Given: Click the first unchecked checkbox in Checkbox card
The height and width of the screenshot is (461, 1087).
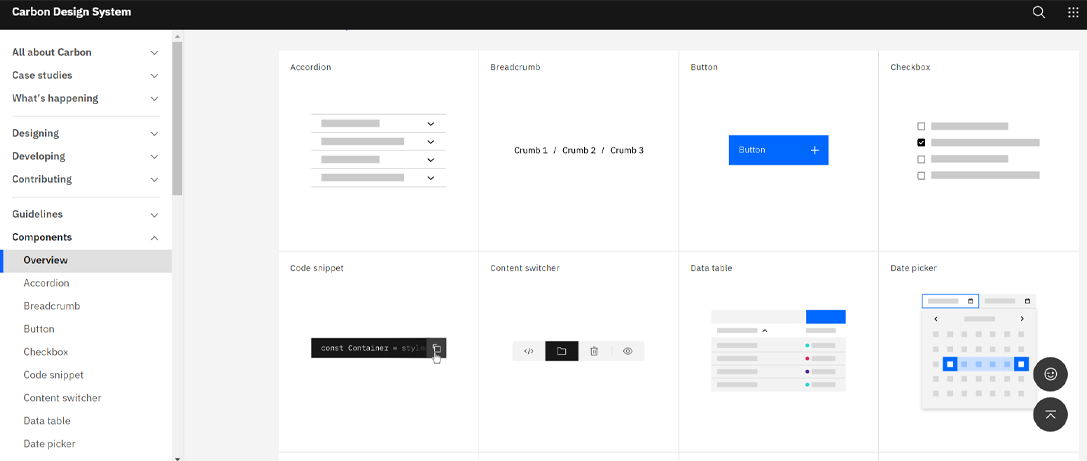Looking at the screenshot, I should point(921,126).
